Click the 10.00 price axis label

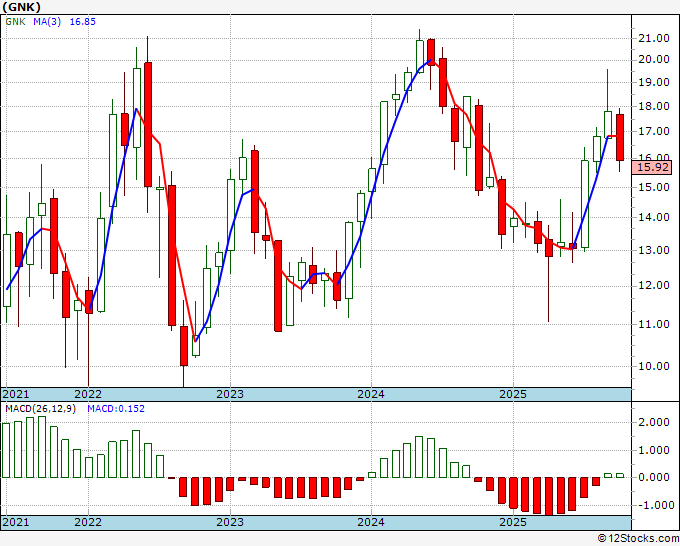(654, 366)
